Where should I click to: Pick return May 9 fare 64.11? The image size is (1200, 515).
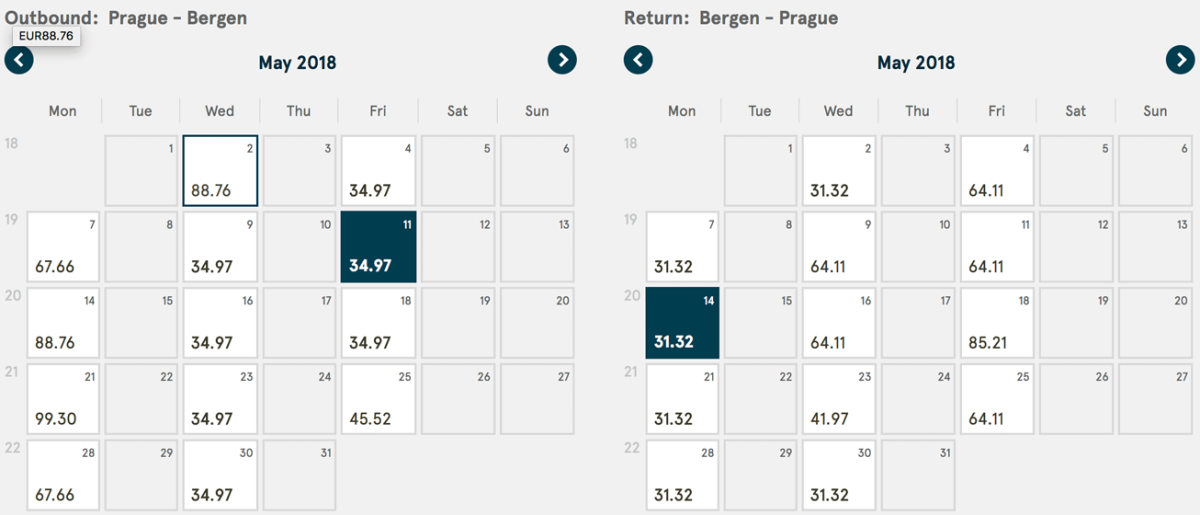point(839,246)
